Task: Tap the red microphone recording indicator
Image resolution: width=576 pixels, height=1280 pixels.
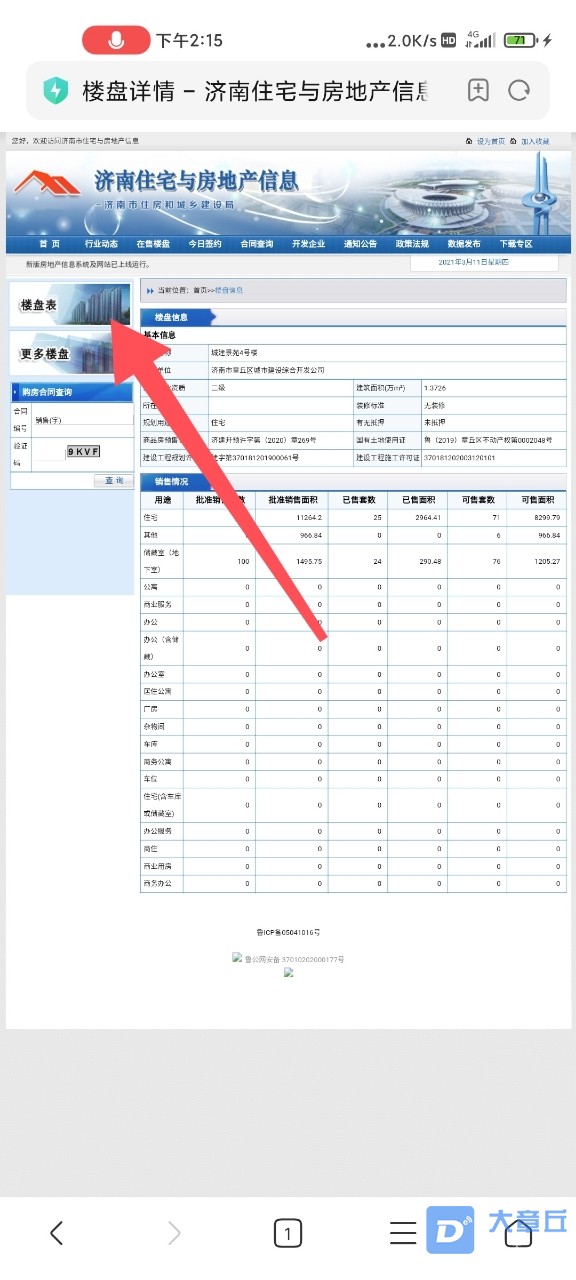Action: (116, 41)
